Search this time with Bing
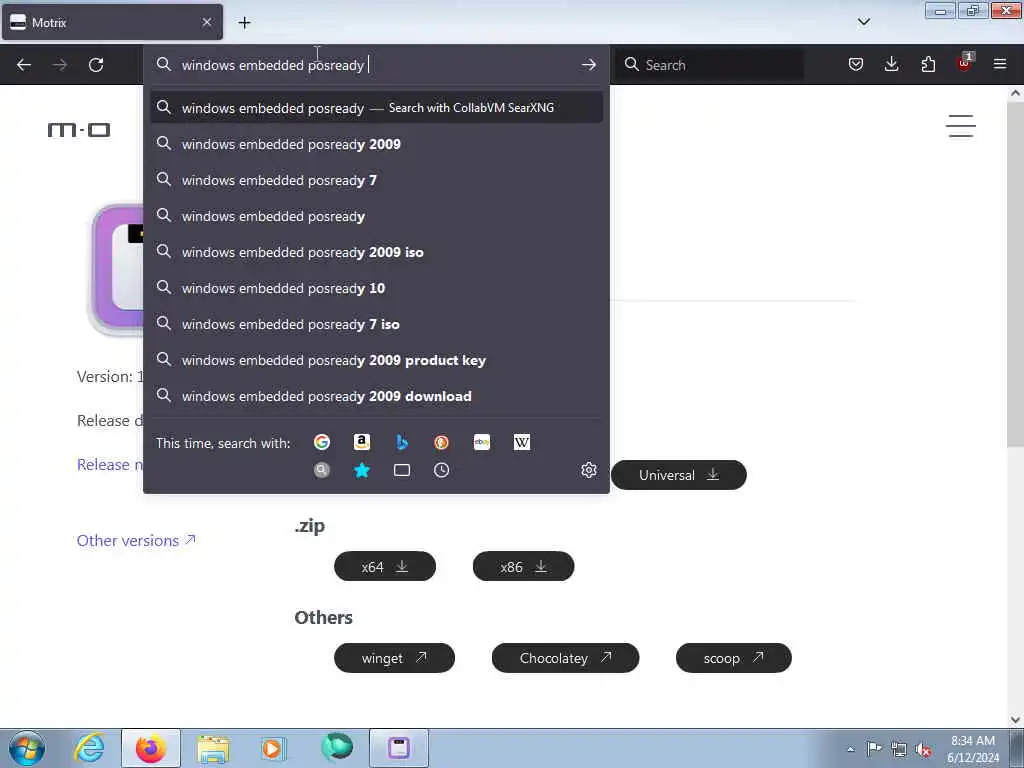The height and width of the screenshot is (768, 1024). [x=402, y=442]
